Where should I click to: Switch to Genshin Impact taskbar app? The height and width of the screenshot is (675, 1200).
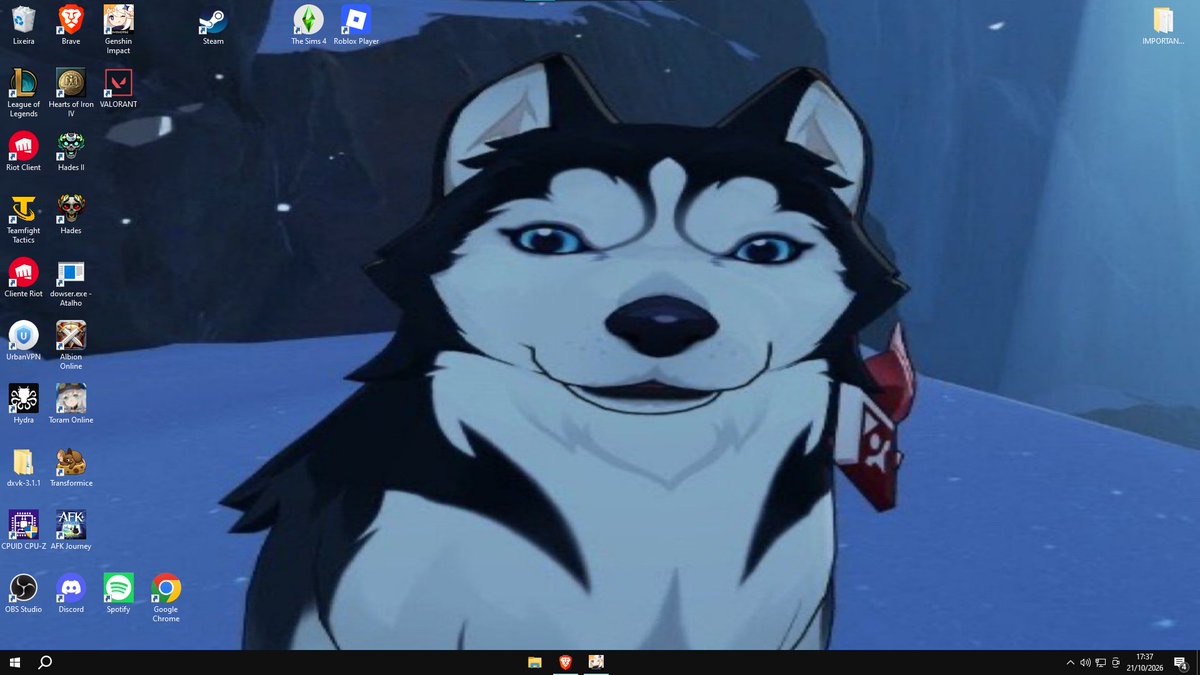(595, 662)
